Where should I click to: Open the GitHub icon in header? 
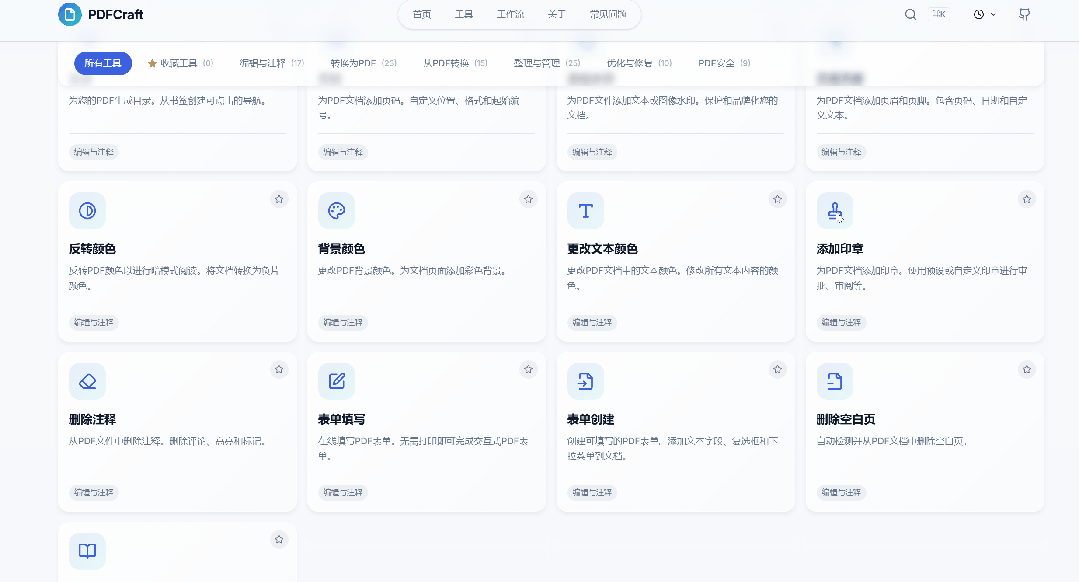pos(1025,14)
